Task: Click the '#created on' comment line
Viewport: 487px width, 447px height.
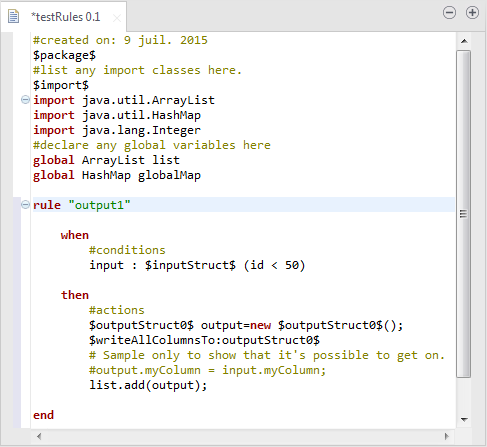Action: (x=120, y=40)
